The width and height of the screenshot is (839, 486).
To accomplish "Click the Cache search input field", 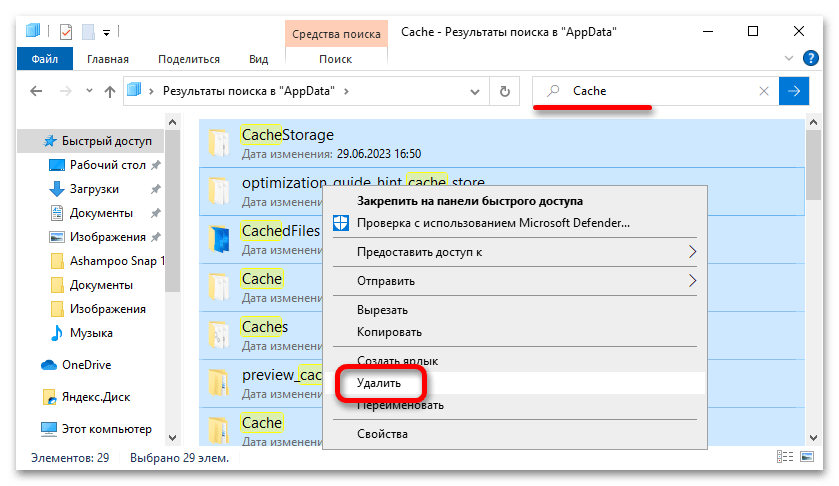I will pyautogui.click(x=660, y=91).
